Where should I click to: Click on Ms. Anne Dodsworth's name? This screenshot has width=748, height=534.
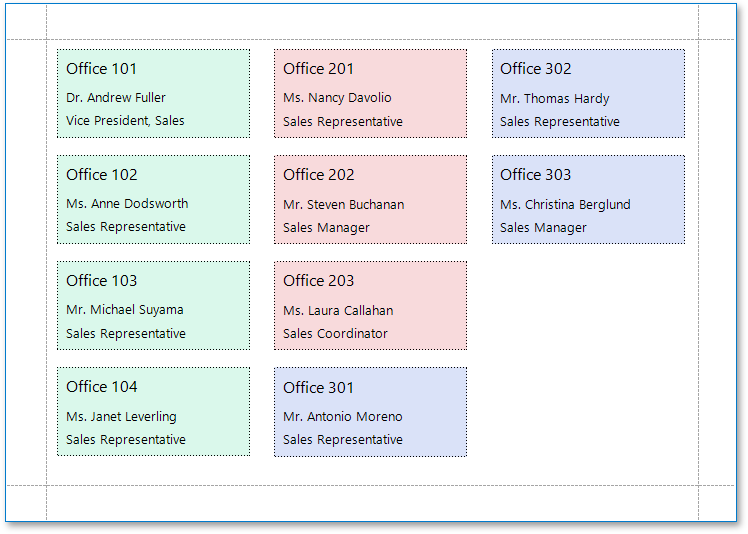[x=127, y=204]
